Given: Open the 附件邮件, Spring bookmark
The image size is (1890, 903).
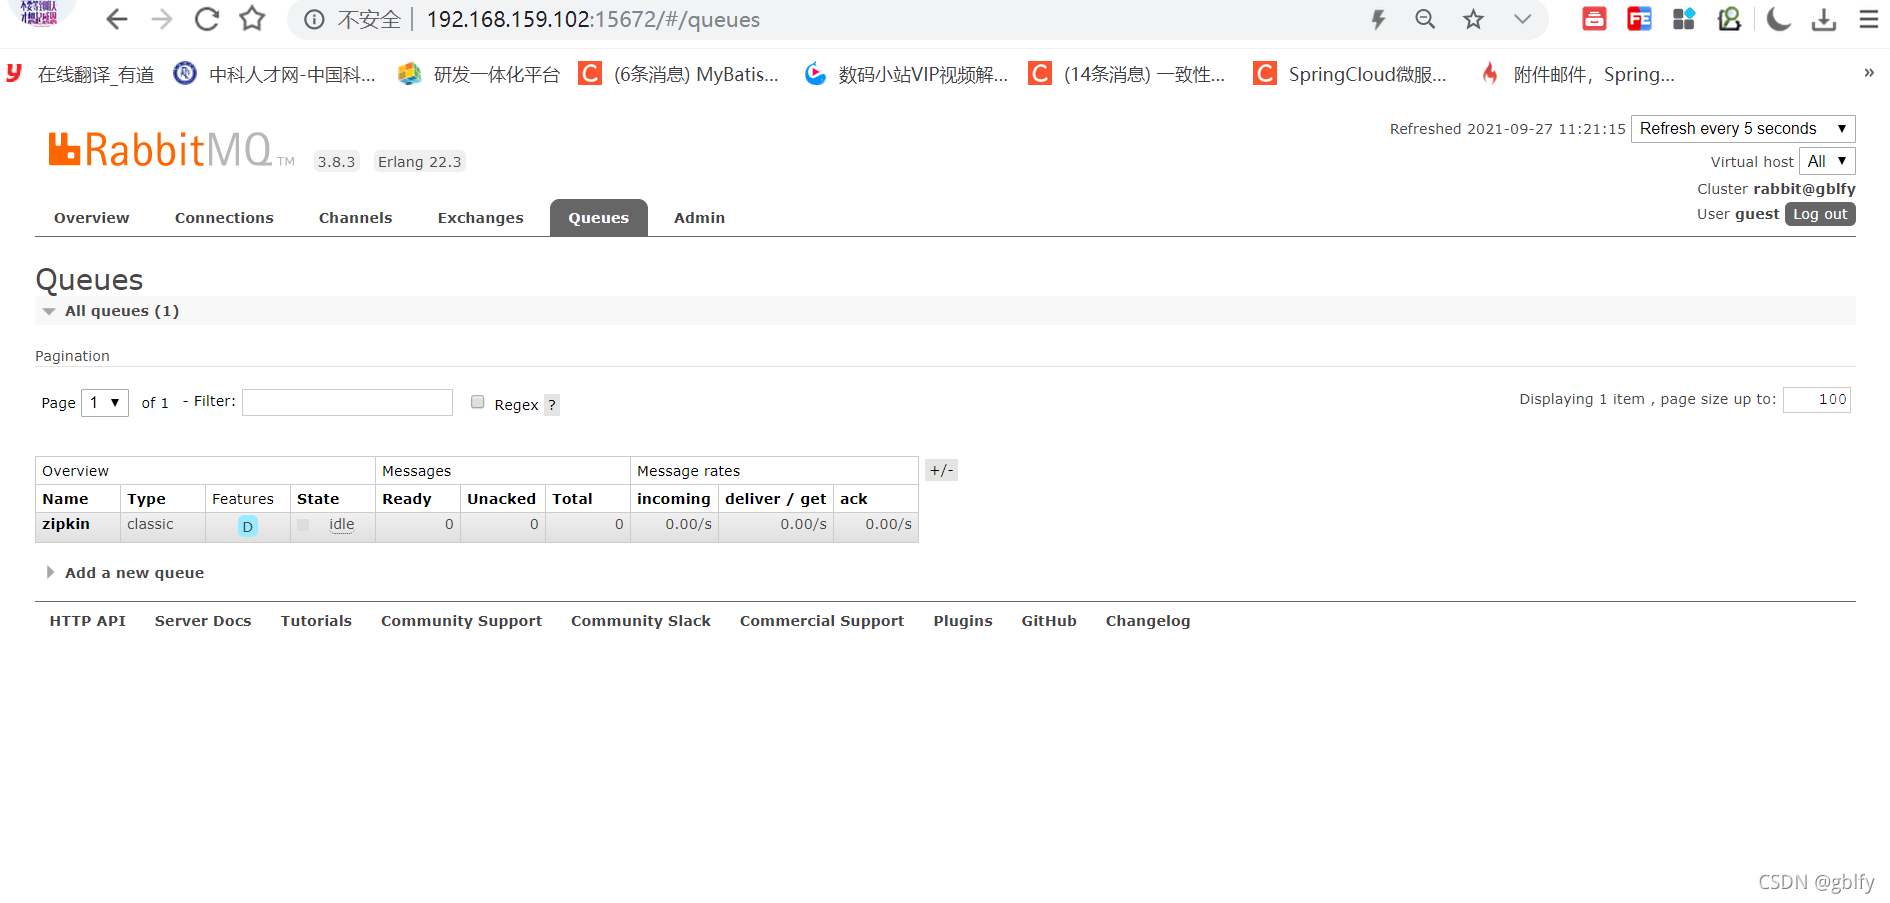Looking at the screenshot, I should [x=1577, y=74].
